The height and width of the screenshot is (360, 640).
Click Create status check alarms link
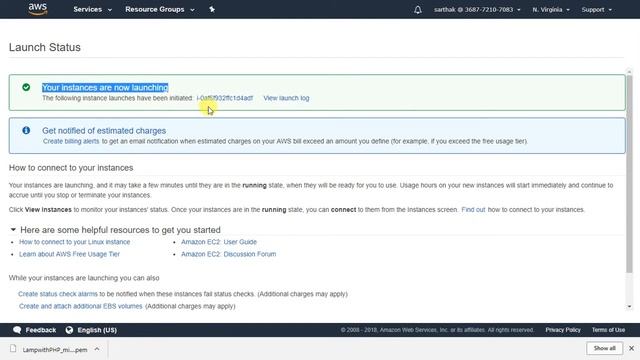click(x=58, y=294)
